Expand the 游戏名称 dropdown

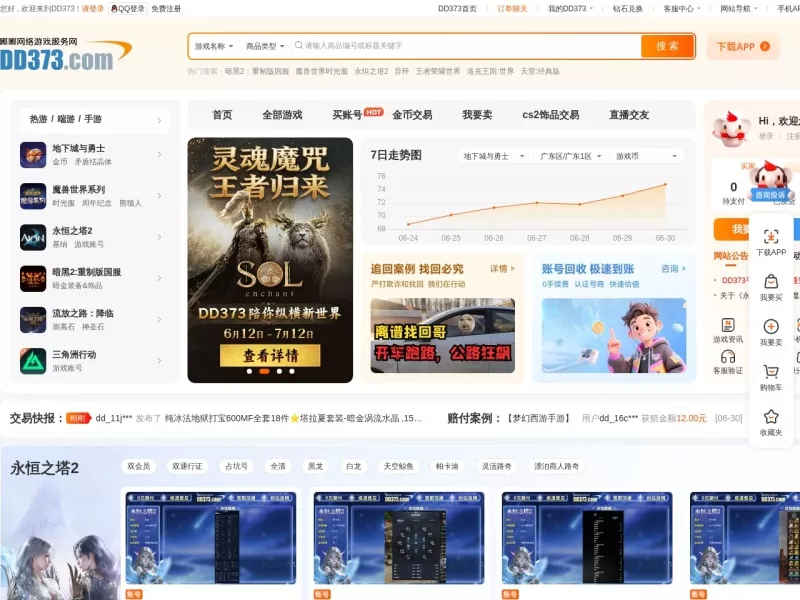click(x=214, y=46)
